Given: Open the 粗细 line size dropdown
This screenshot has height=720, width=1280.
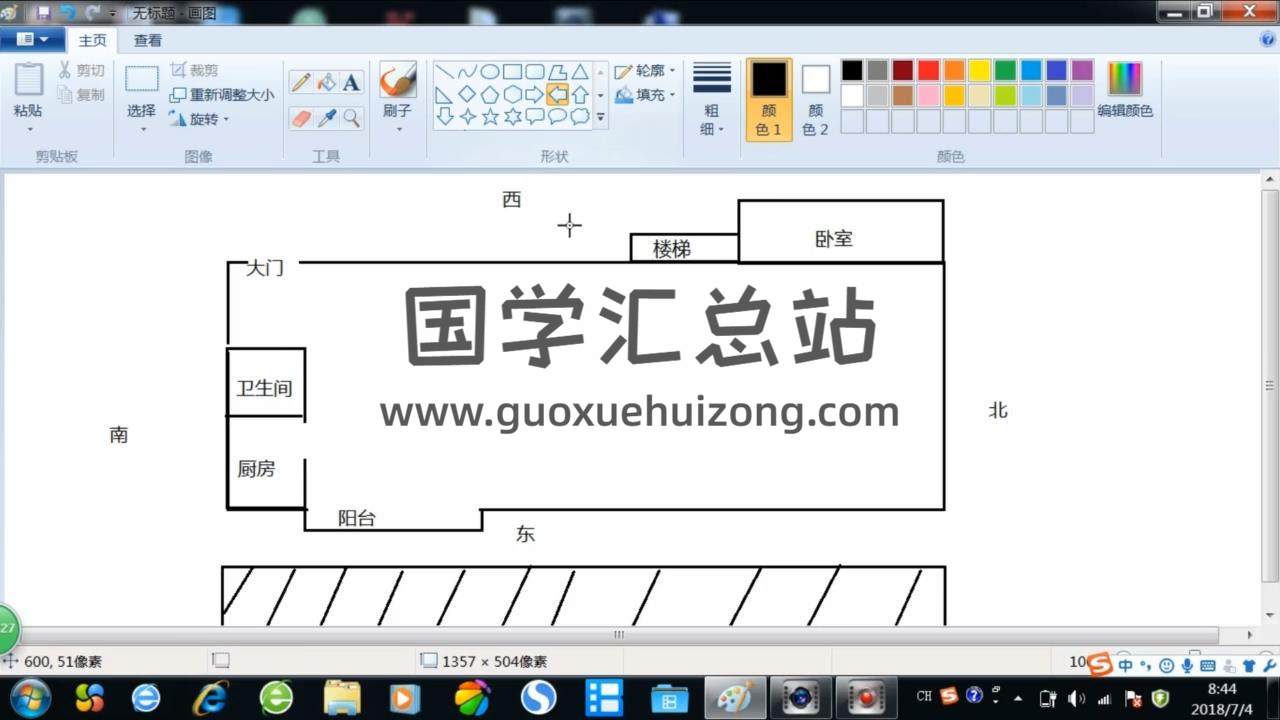Looking at the screenshot, I should click(x=712, y=98).
